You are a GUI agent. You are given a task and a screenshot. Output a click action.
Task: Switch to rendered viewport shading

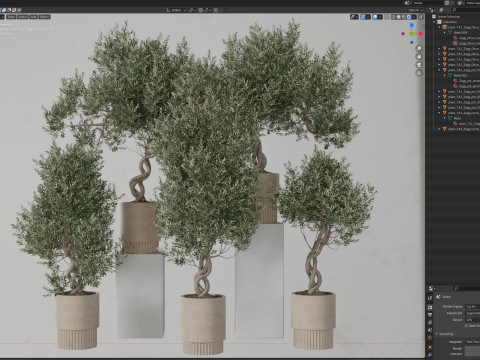pyautogui.click(x=409, y=17)
